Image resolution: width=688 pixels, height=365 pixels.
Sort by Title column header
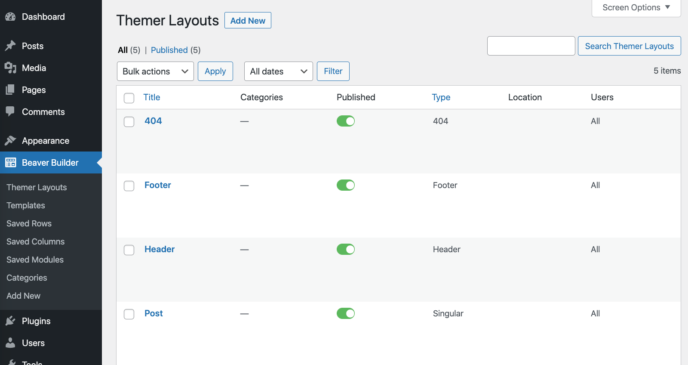tap(152, 97)
